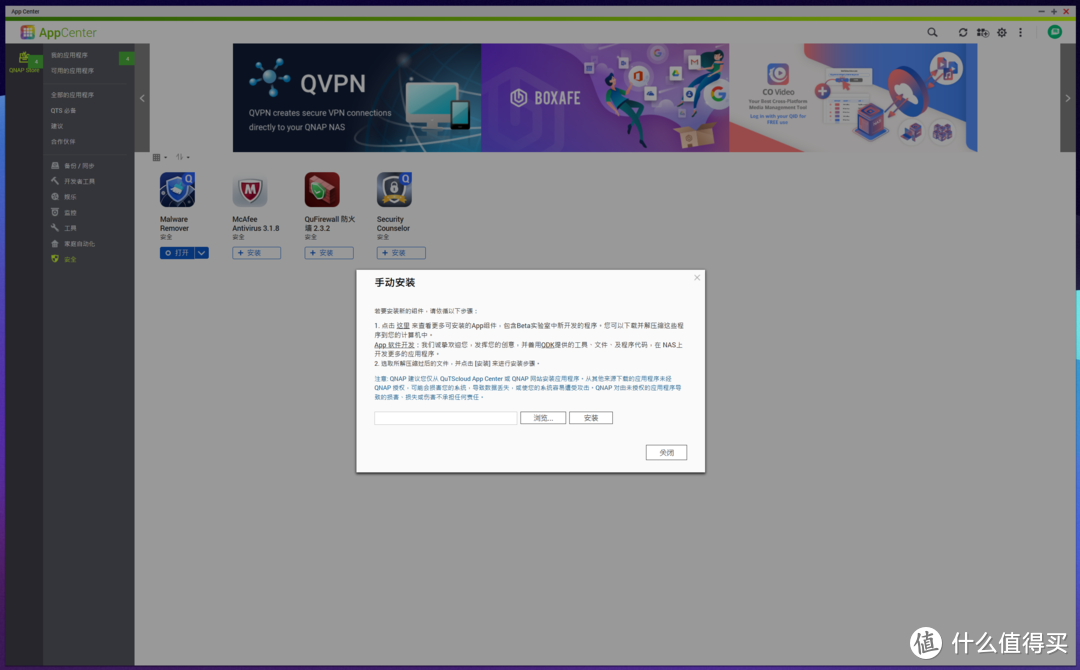This screenshot has height=670, width=1080.
Task: Click the 监控 camera icon
Action: (x=55, y=212)
